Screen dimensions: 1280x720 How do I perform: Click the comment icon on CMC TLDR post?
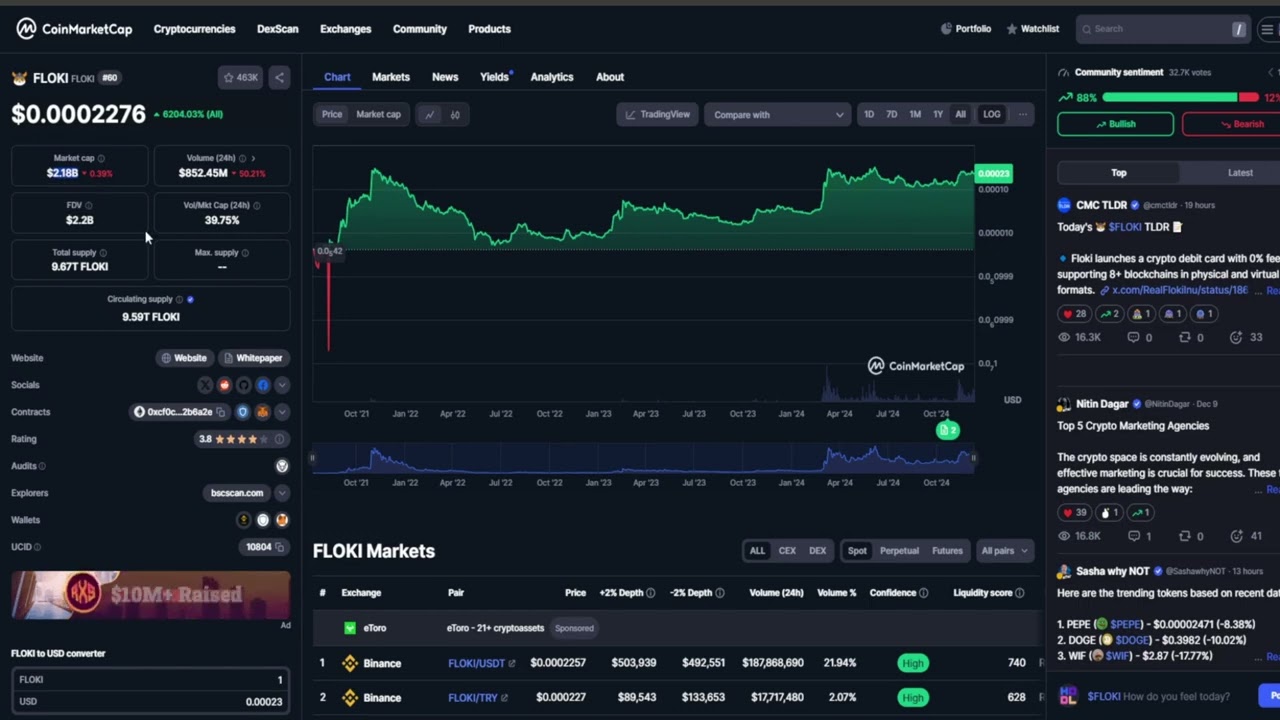pos(1133,338)
